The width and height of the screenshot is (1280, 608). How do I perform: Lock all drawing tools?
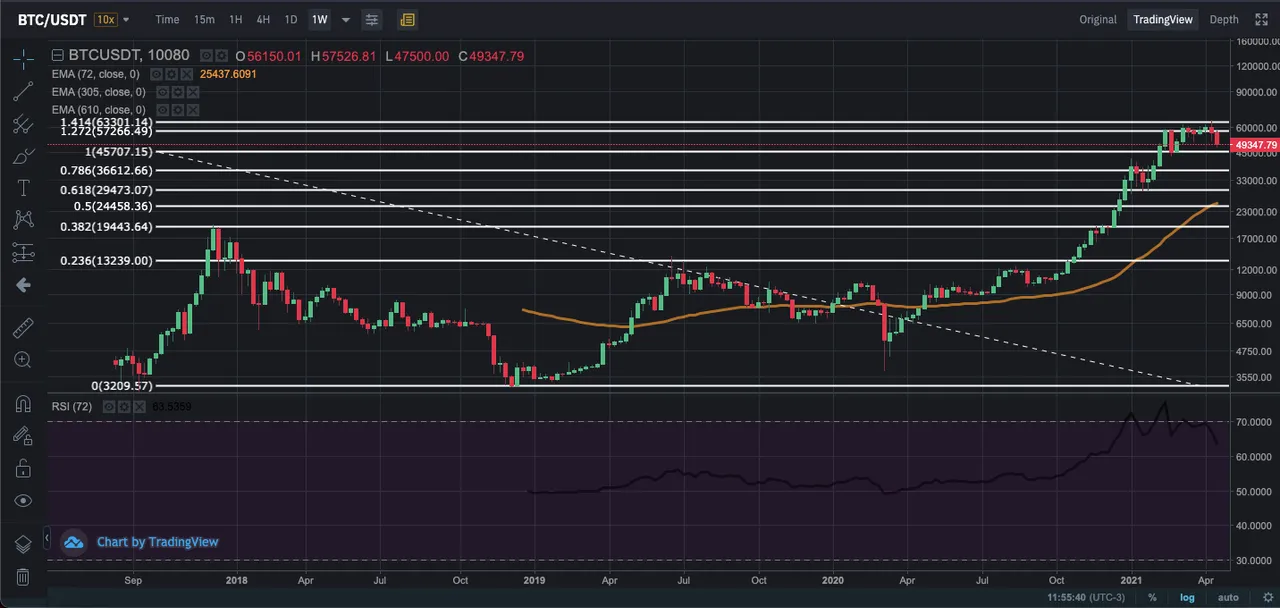pos(23,468)
